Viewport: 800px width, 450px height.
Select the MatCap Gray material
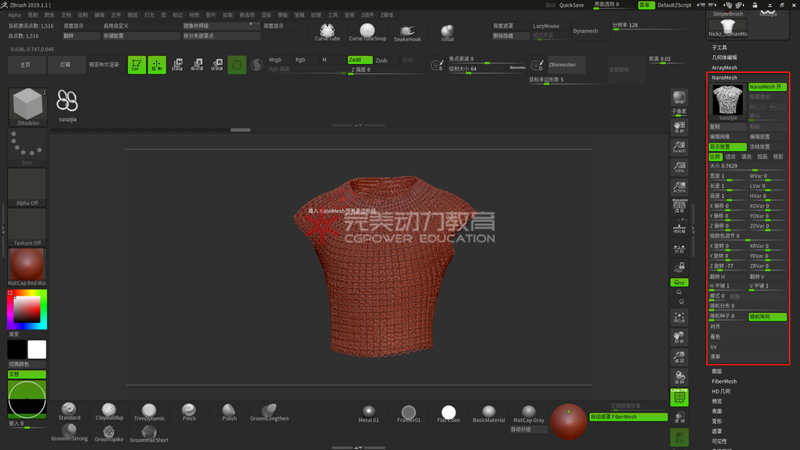(x=529, y=413)
